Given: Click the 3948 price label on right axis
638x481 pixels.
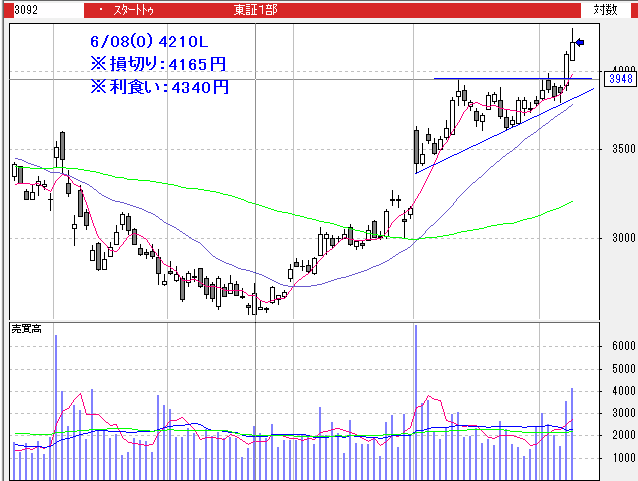Looking at the screenshot, I should pos(622,78).
